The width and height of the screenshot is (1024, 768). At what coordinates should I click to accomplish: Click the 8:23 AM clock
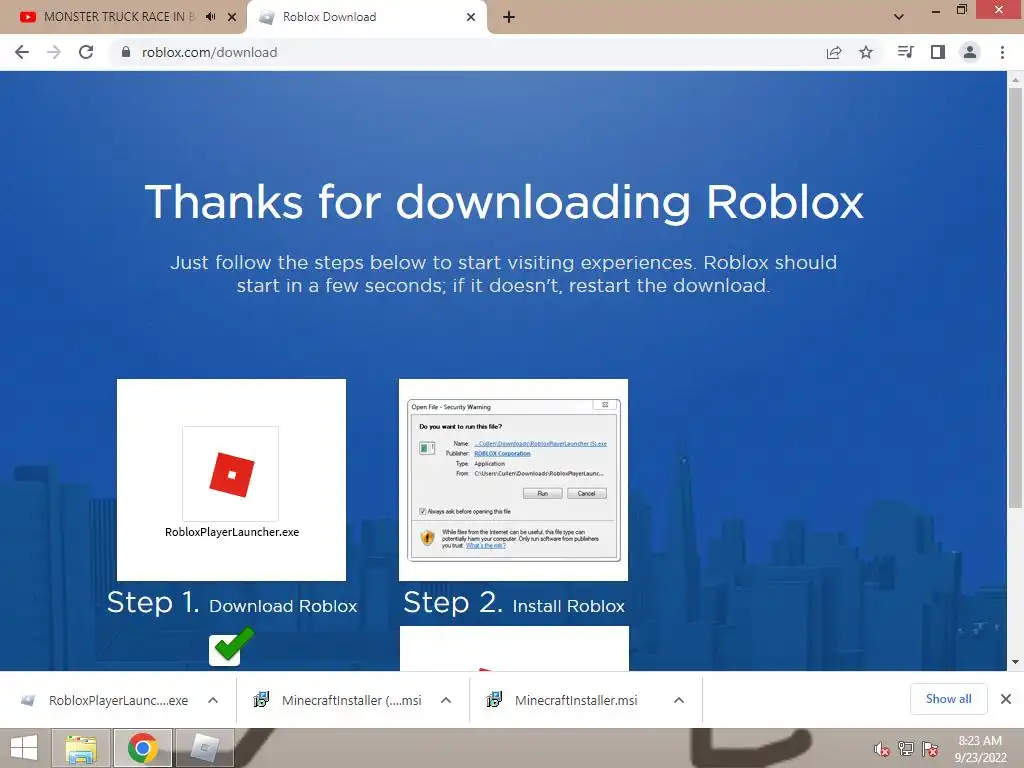(980, 741)
